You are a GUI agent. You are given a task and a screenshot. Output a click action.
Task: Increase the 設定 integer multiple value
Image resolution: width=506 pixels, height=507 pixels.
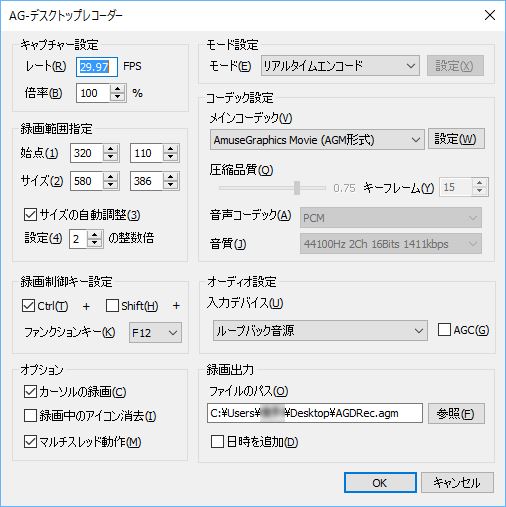(95, 234)
